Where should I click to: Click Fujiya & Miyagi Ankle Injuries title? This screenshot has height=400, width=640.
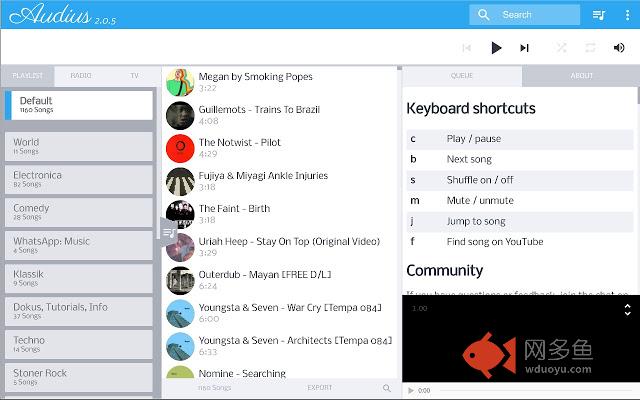tap(263, 176)
